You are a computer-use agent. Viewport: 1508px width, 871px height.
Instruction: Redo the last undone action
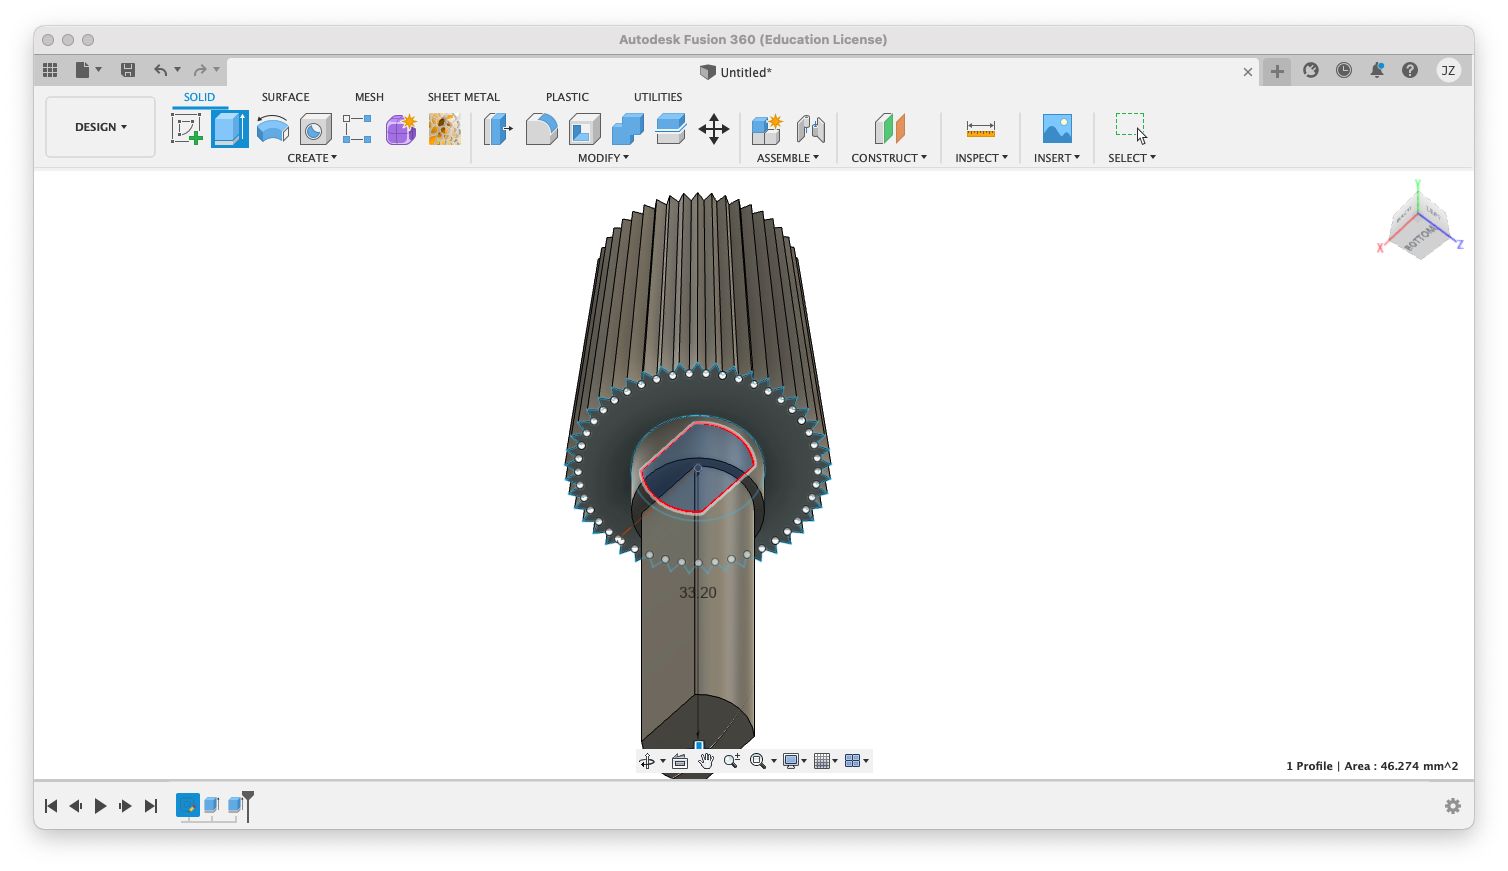(x=200, y=70)
